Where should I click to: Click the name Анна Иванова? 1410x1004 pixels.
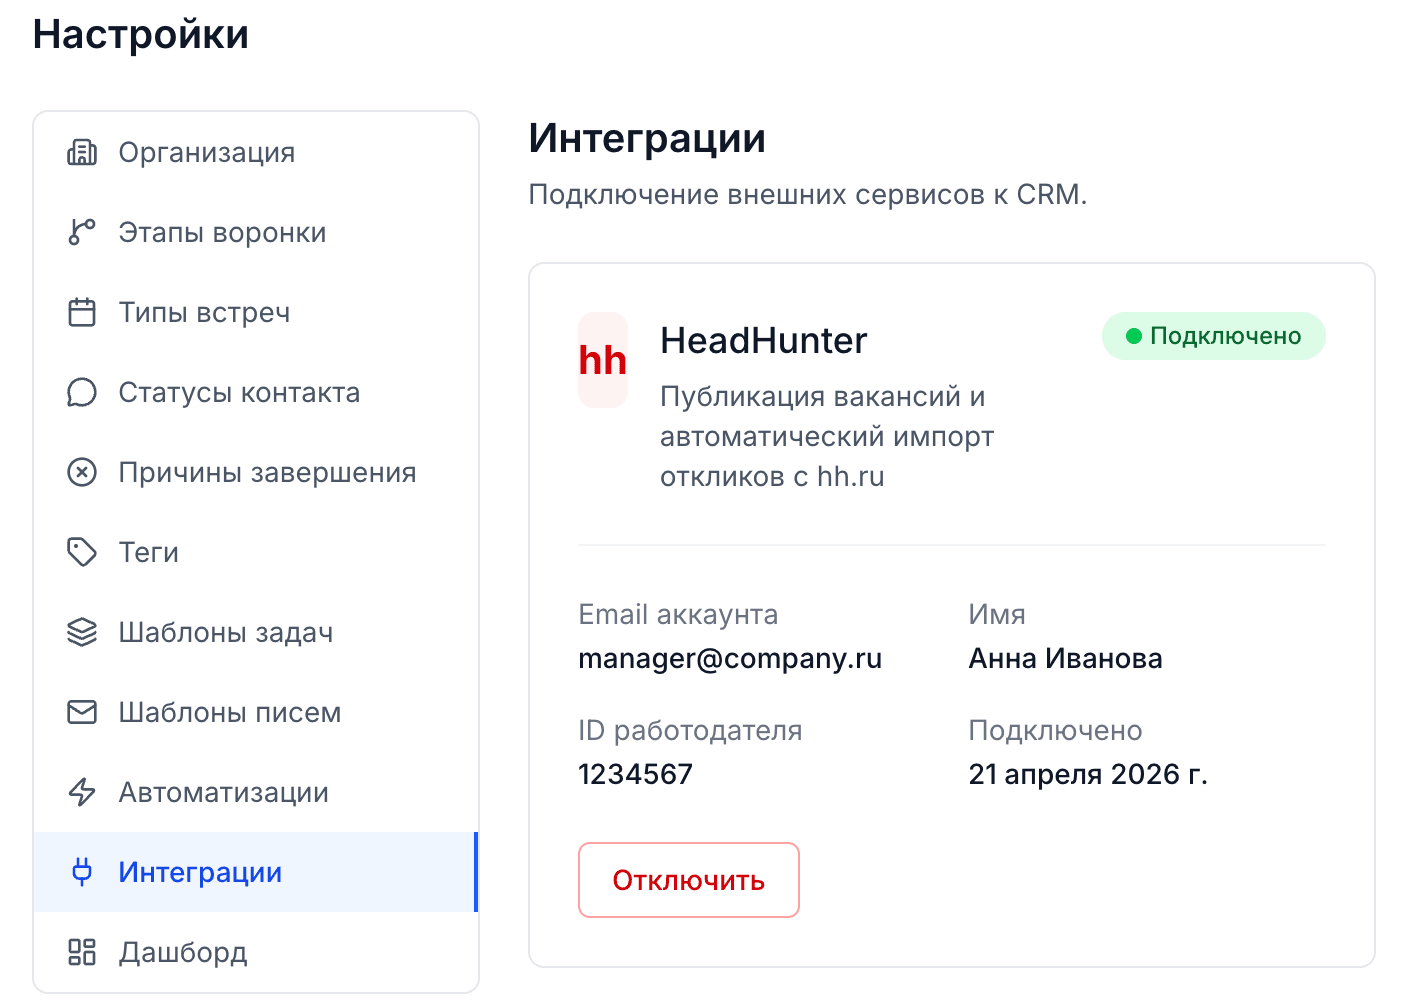pyautogui.click(x=1065, y=659)
